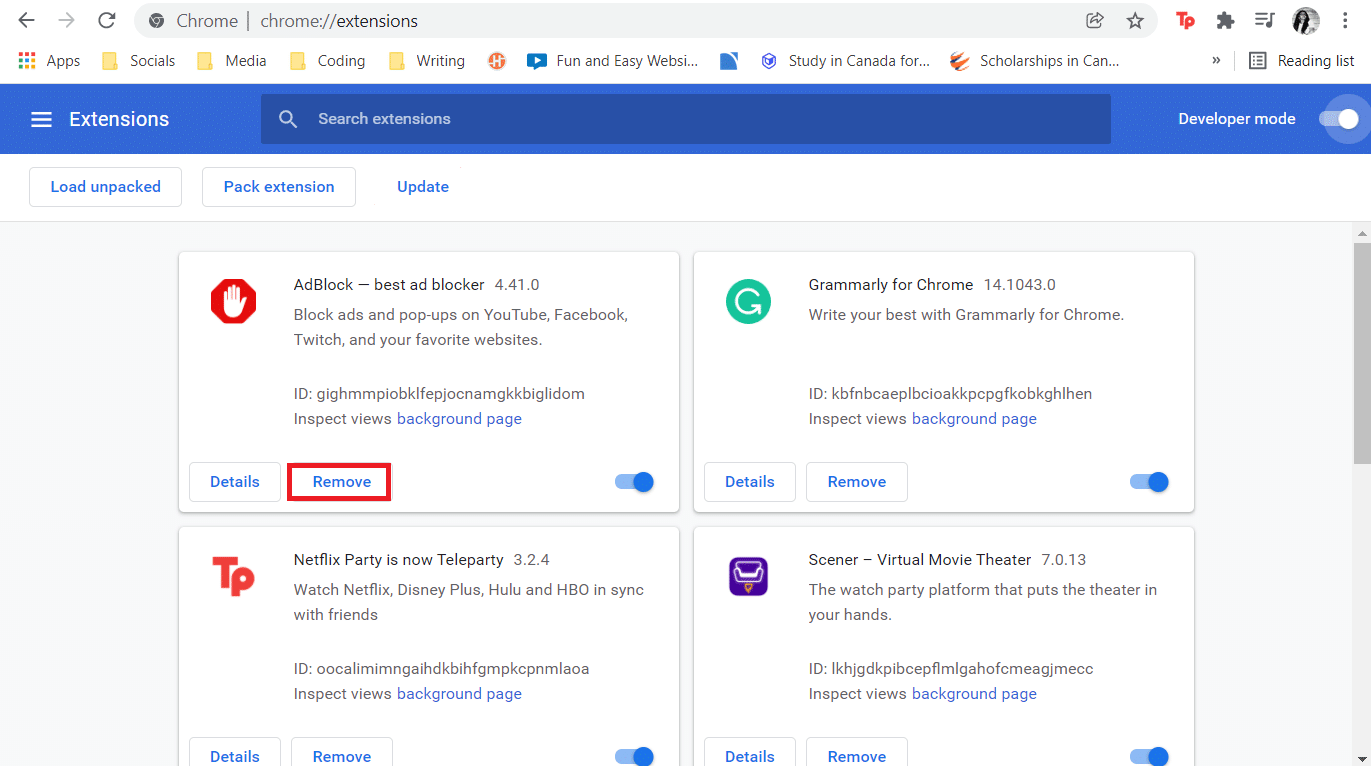Bookmark this page with the star icon

coord(1135,20)
